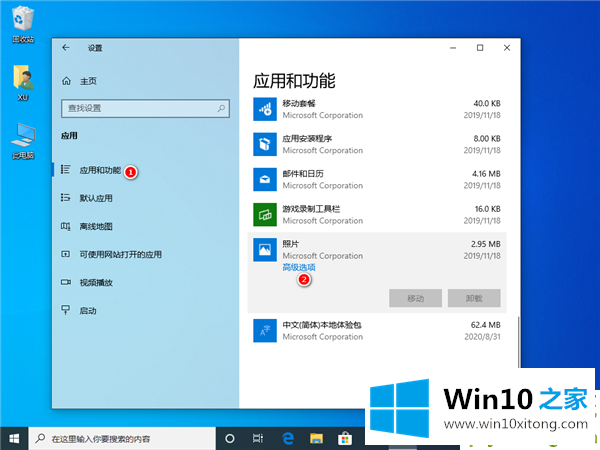
Task: Select the 移动套餐 app icon
Action: [x=265, y=109]
